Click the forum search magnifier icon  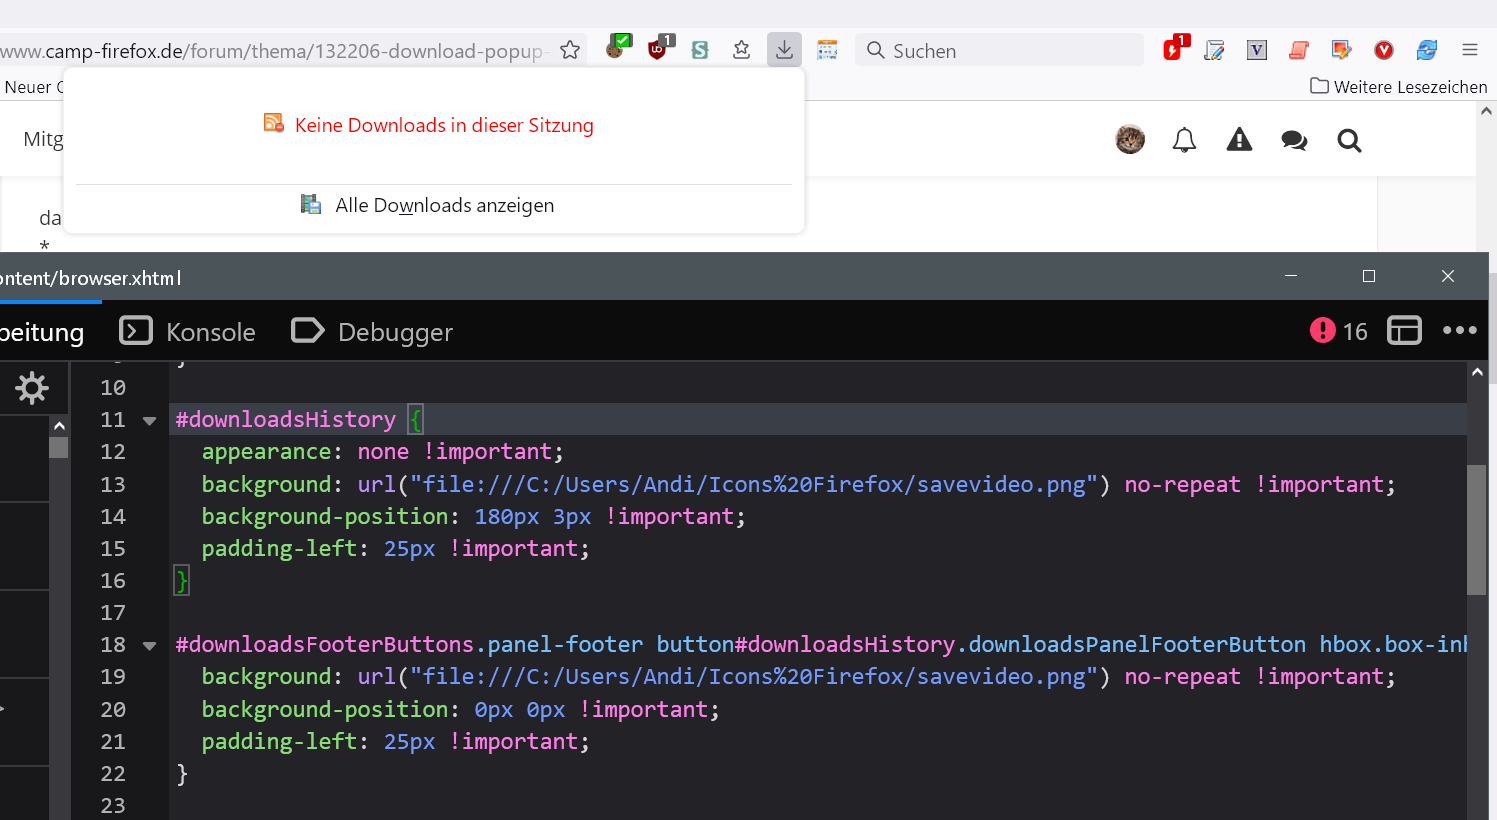point(1349,140)
